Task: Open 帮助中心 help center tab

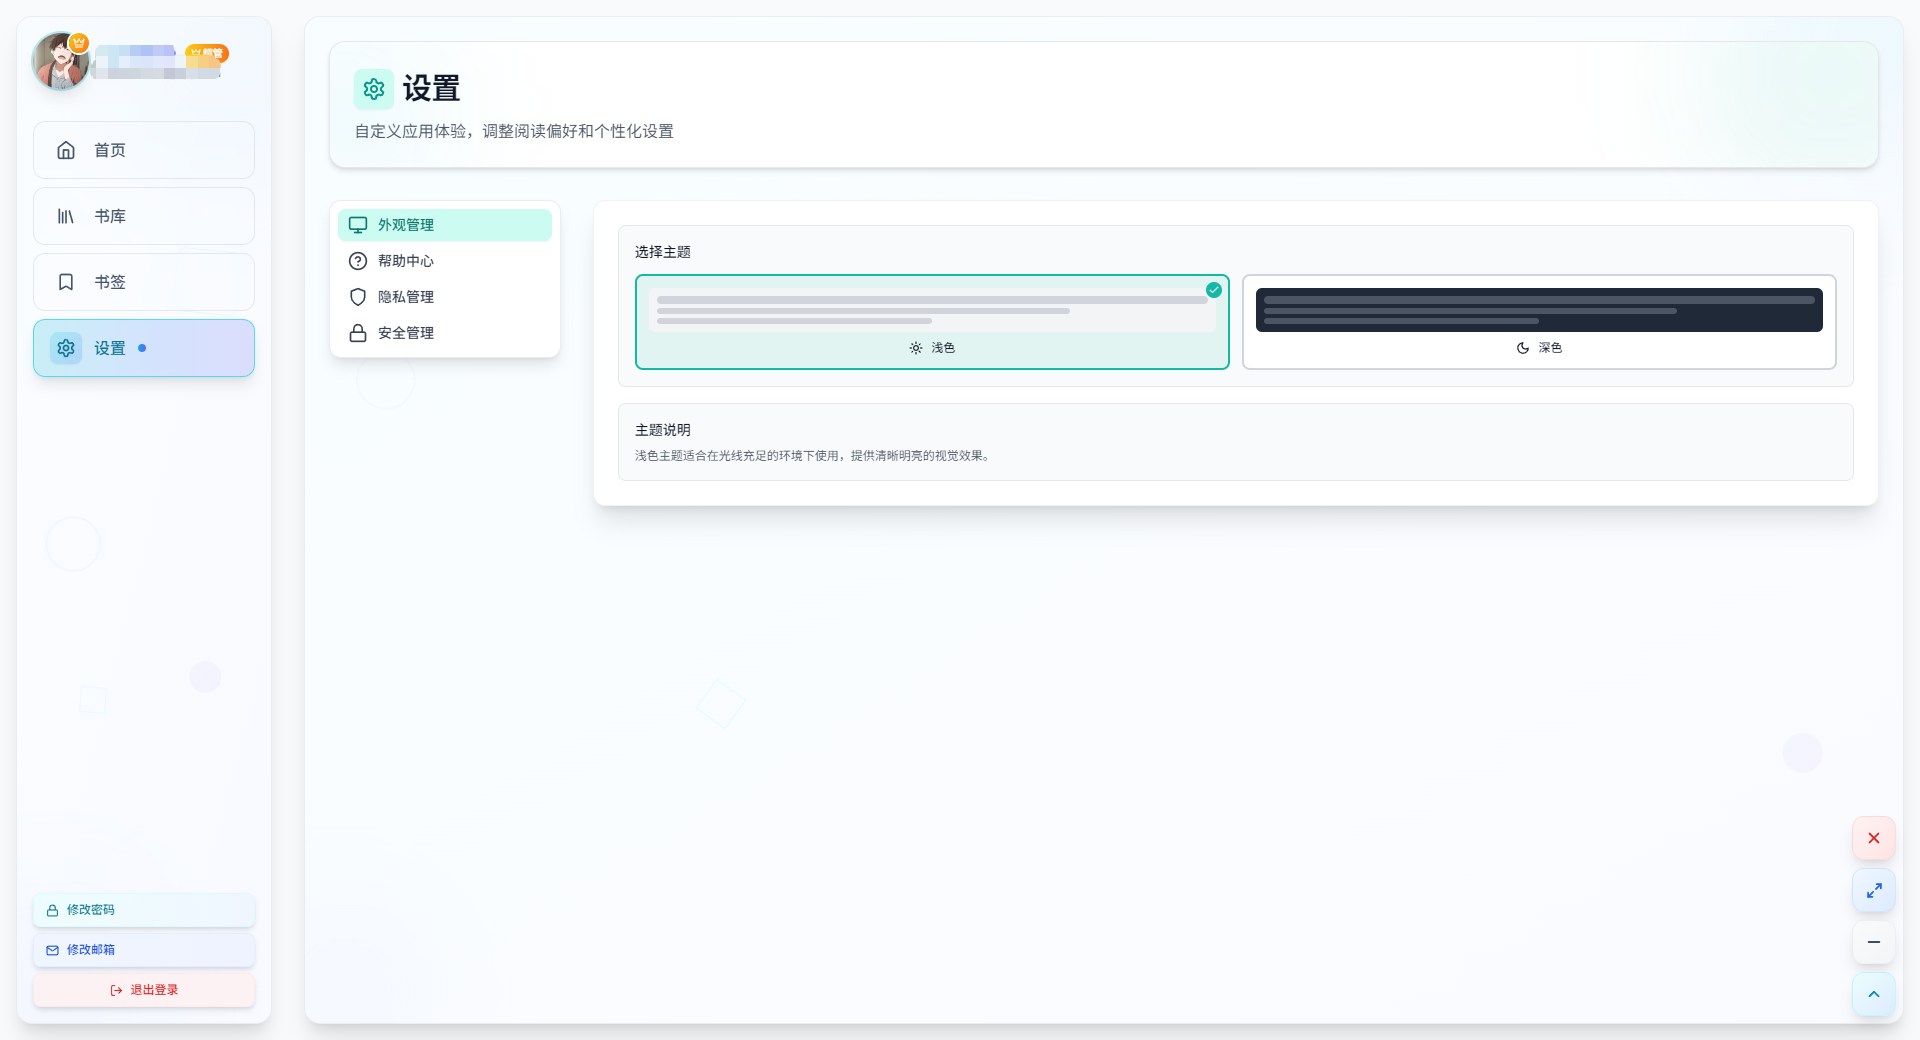Action: tap(445, 261)
